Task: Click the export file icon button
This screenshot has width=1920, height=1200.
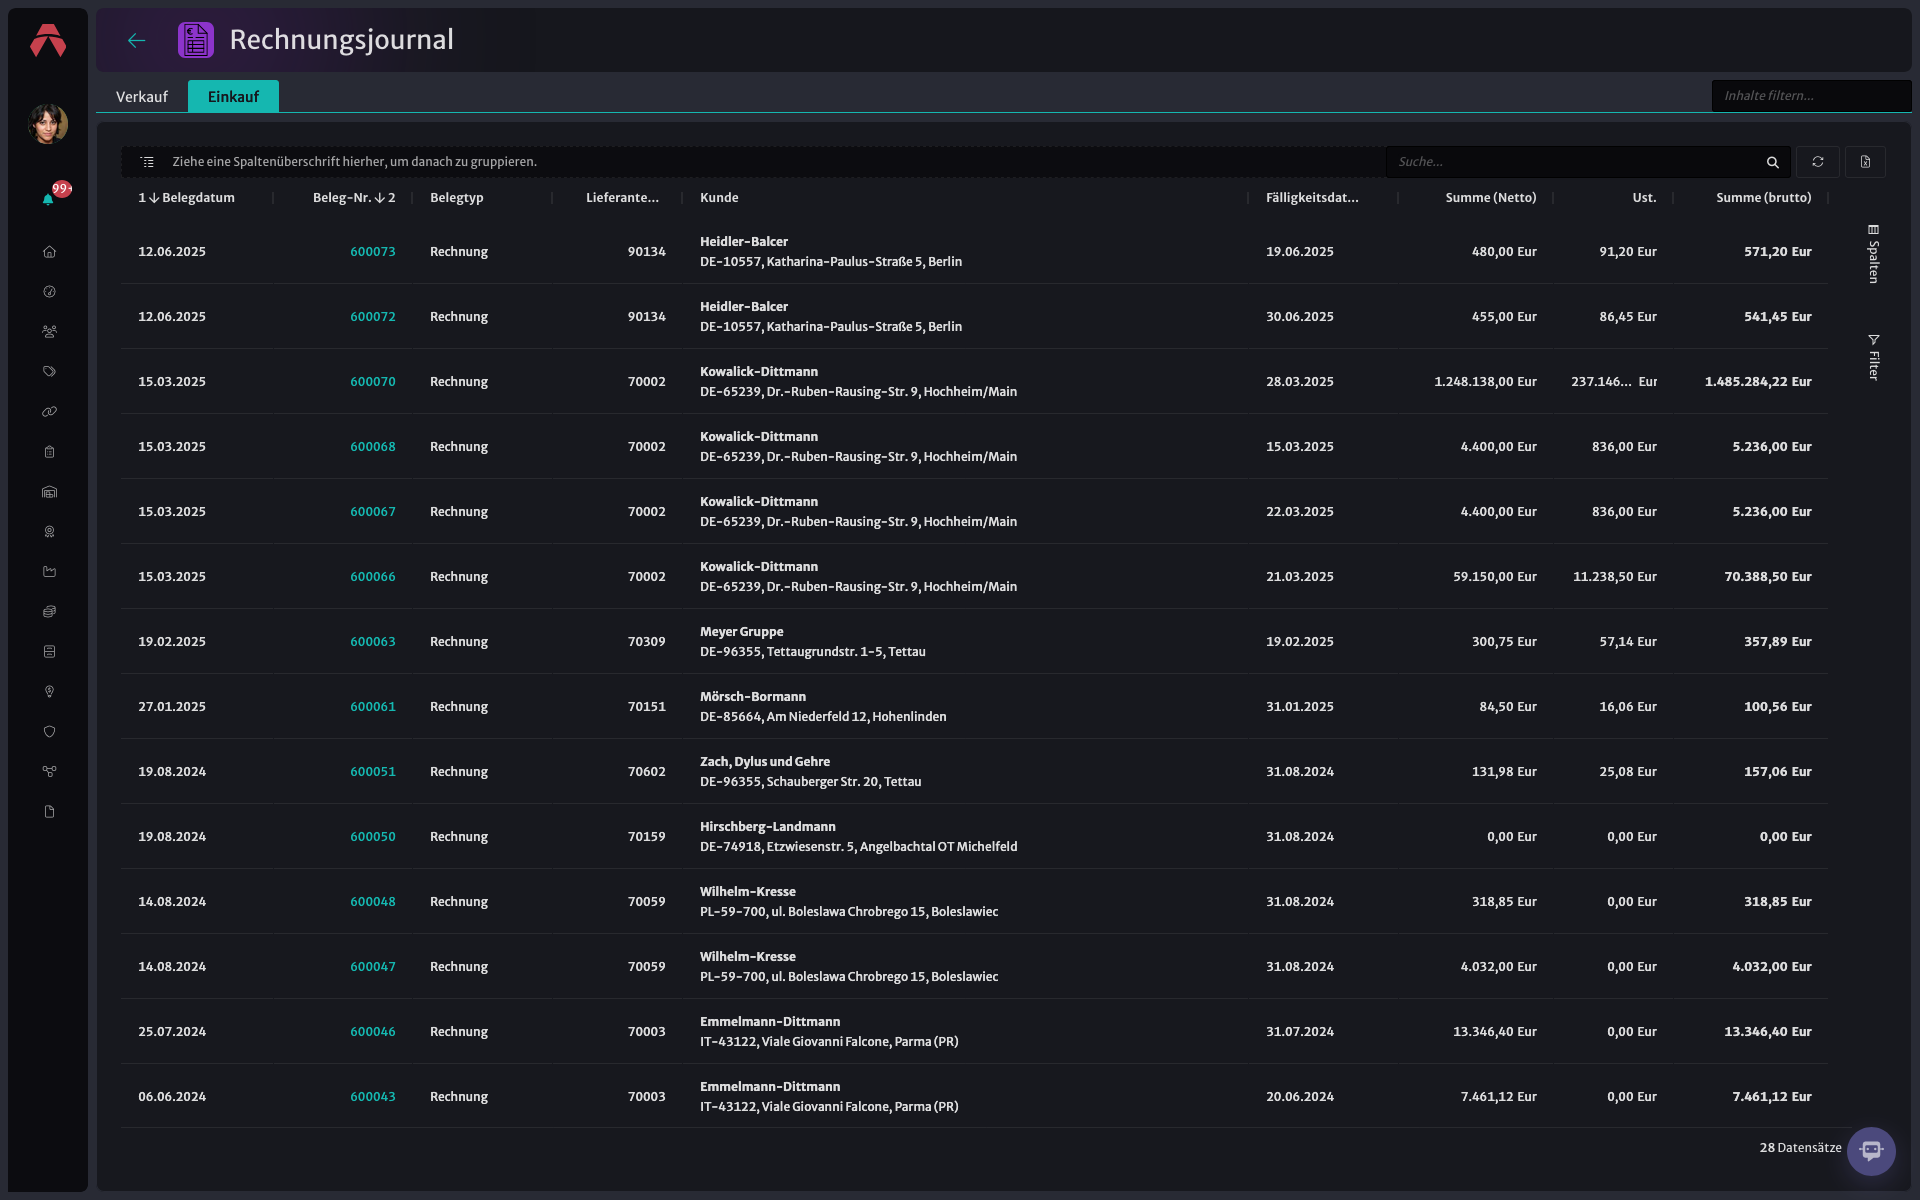Action: click(x=1865, y=162)
